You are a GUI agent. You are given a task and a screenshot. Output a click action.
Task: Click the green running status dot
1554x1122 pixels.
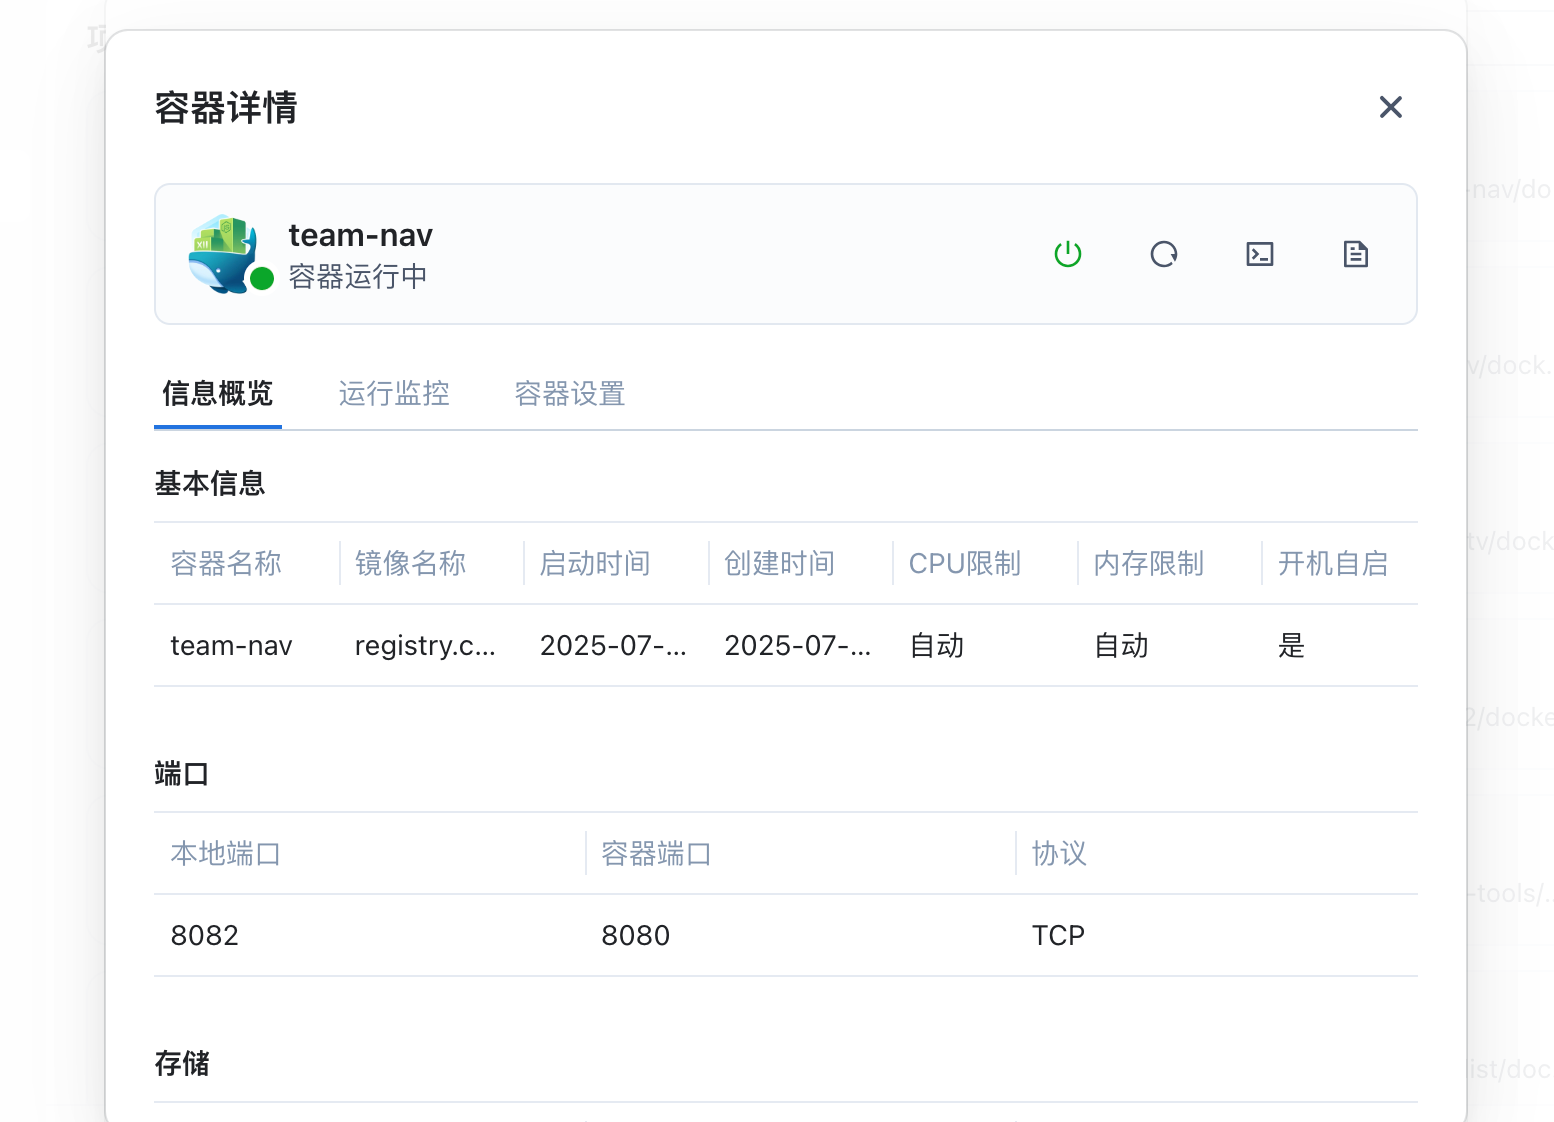(x=262, y=279)
